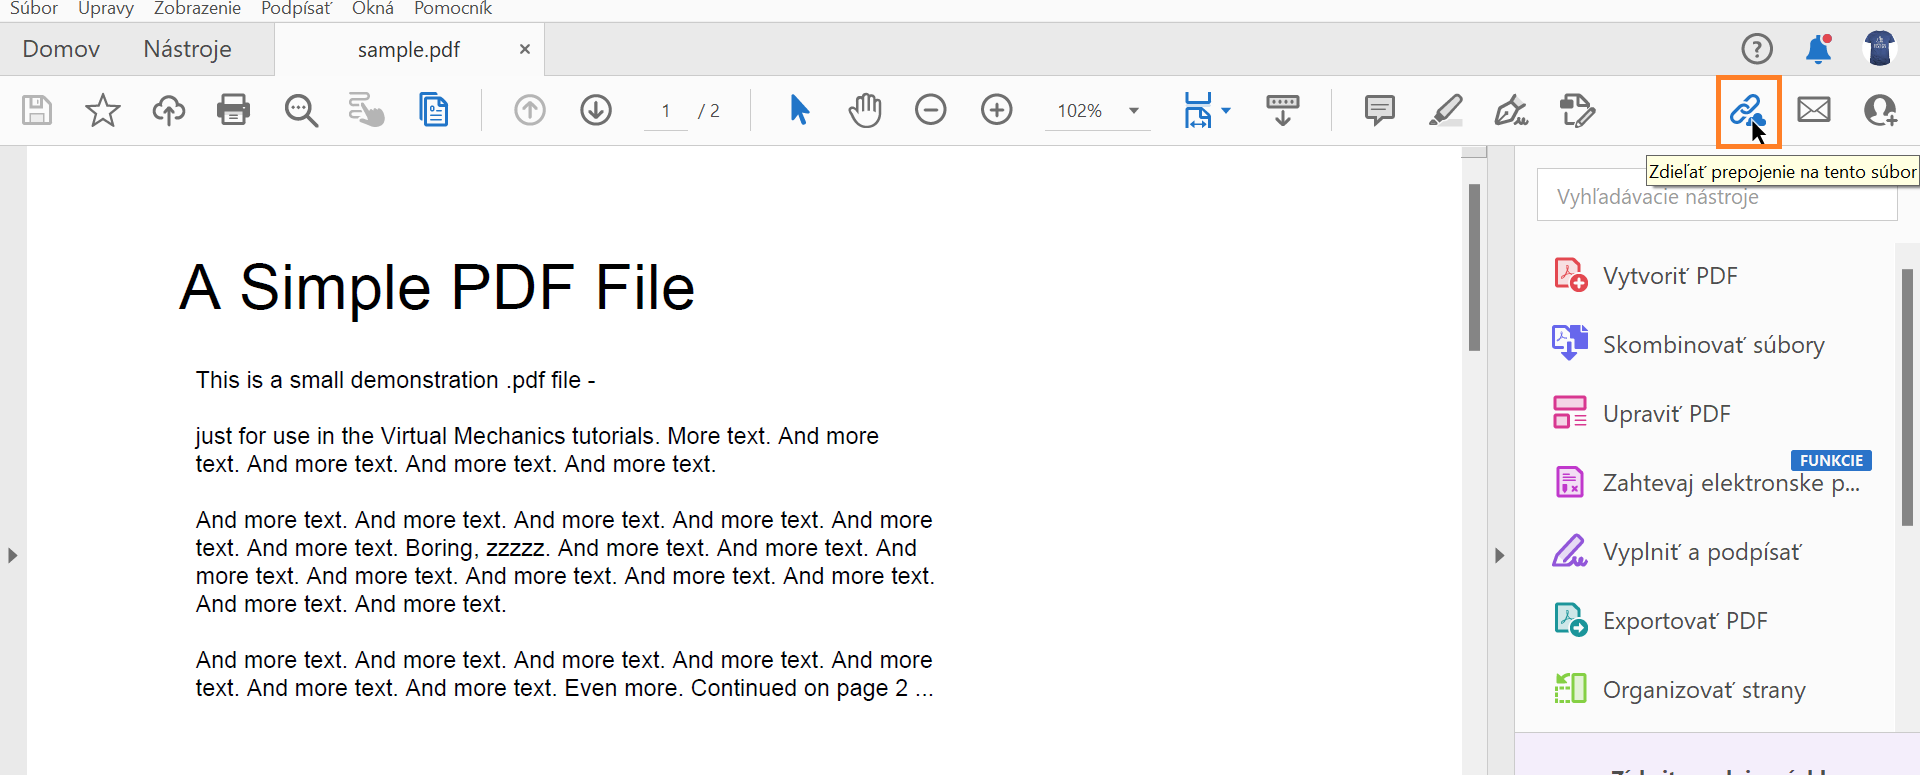Open the Zobrazenie menu
The image size is (1920, 775).
tap(197, 9)
